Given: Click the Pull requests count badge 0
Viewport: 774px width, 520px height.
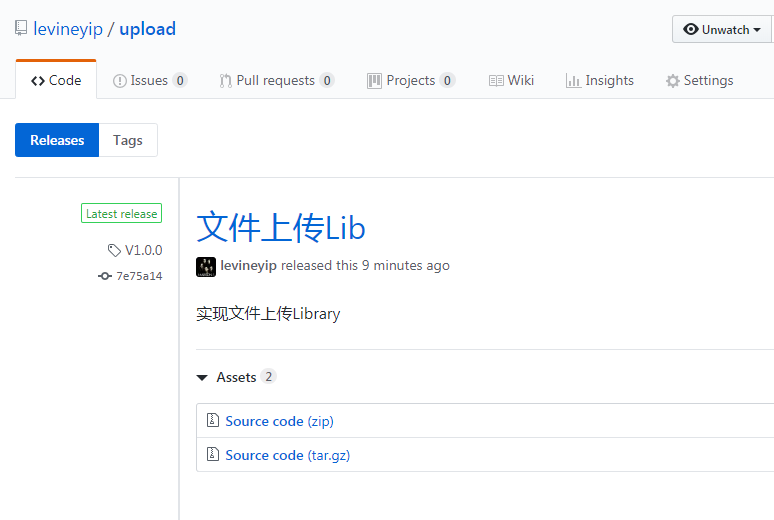Looking at the screenshot, I should point(327,80).
